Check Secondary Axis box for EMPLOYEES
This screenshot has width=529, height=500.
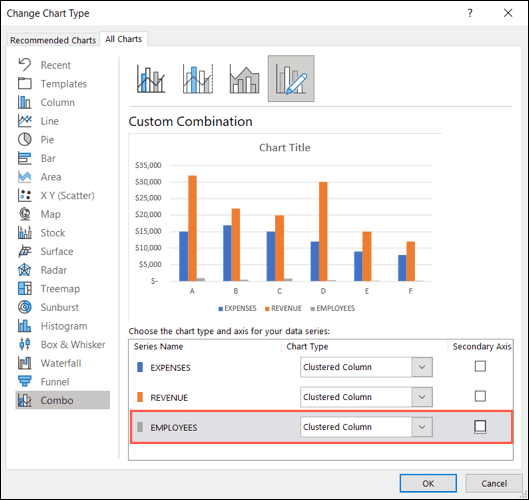click(480, 426)
